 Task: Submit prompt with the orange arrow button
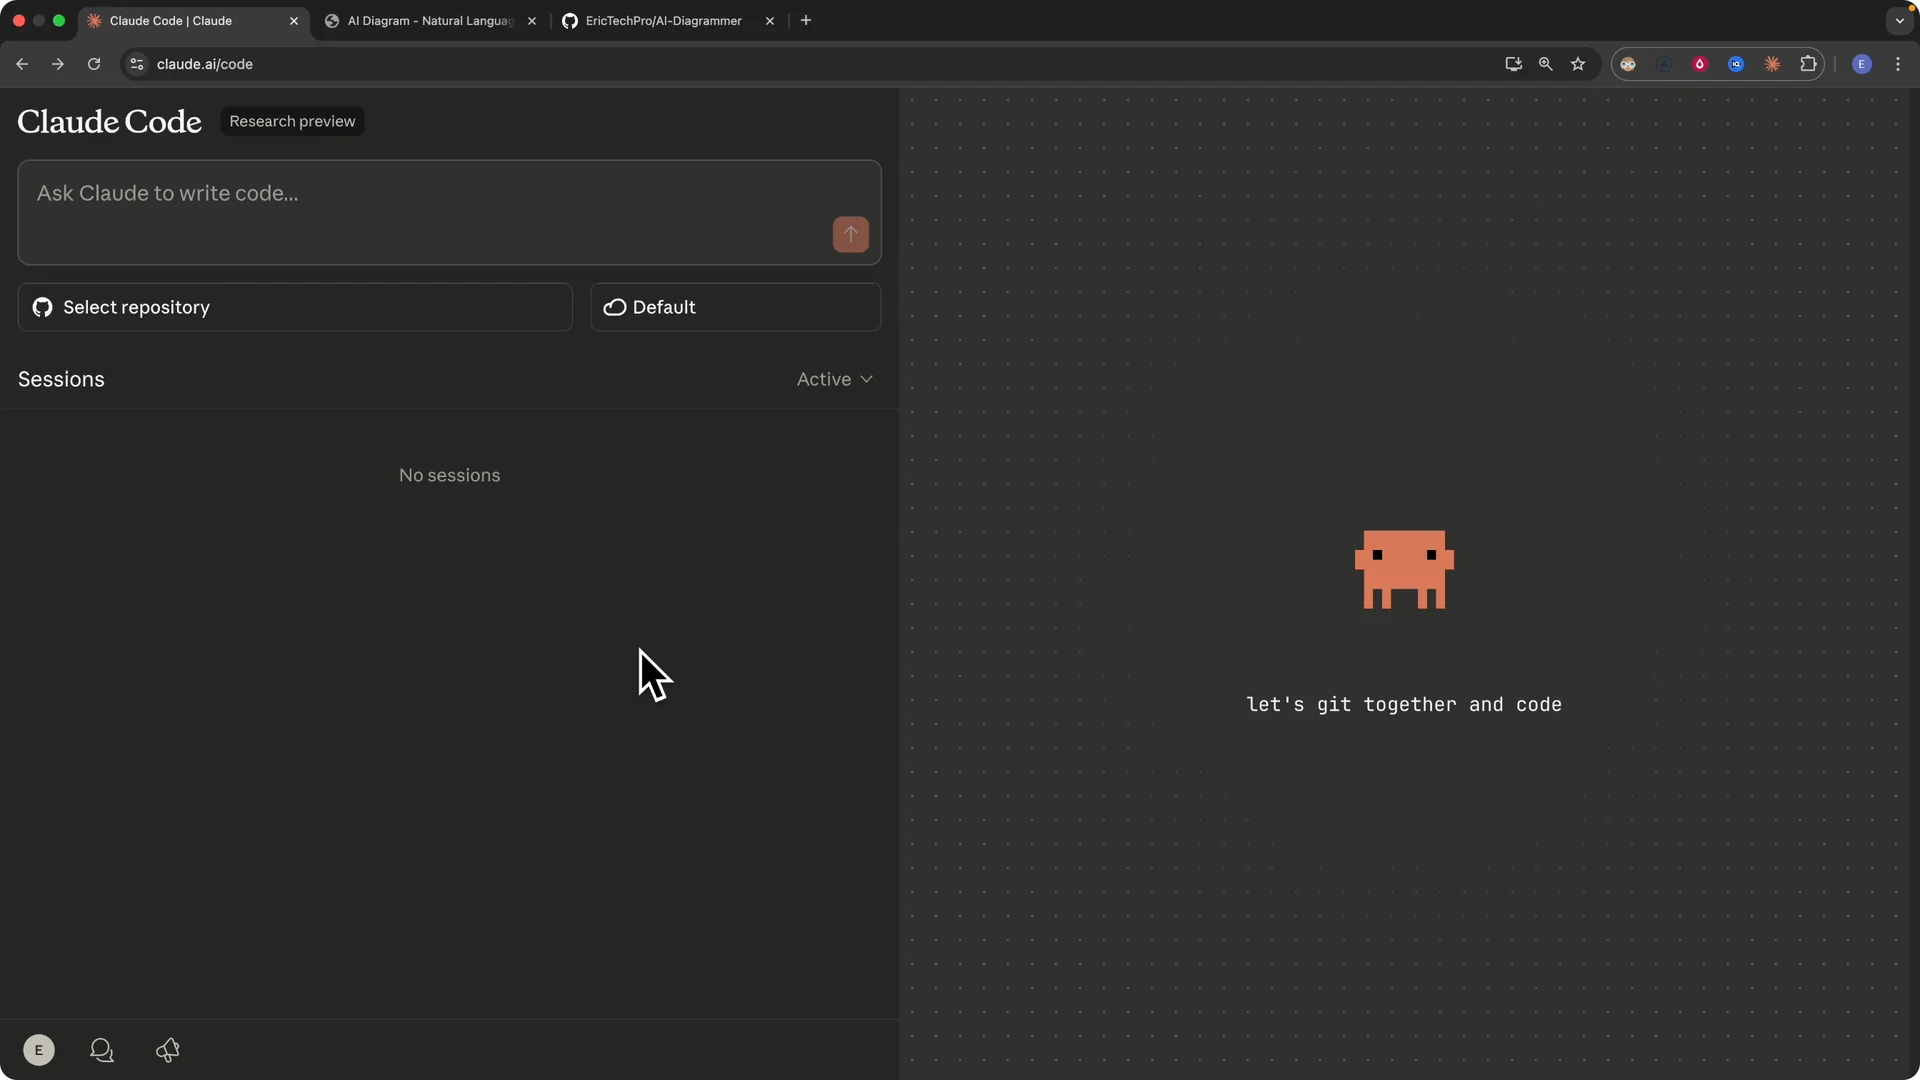(850, 234)
